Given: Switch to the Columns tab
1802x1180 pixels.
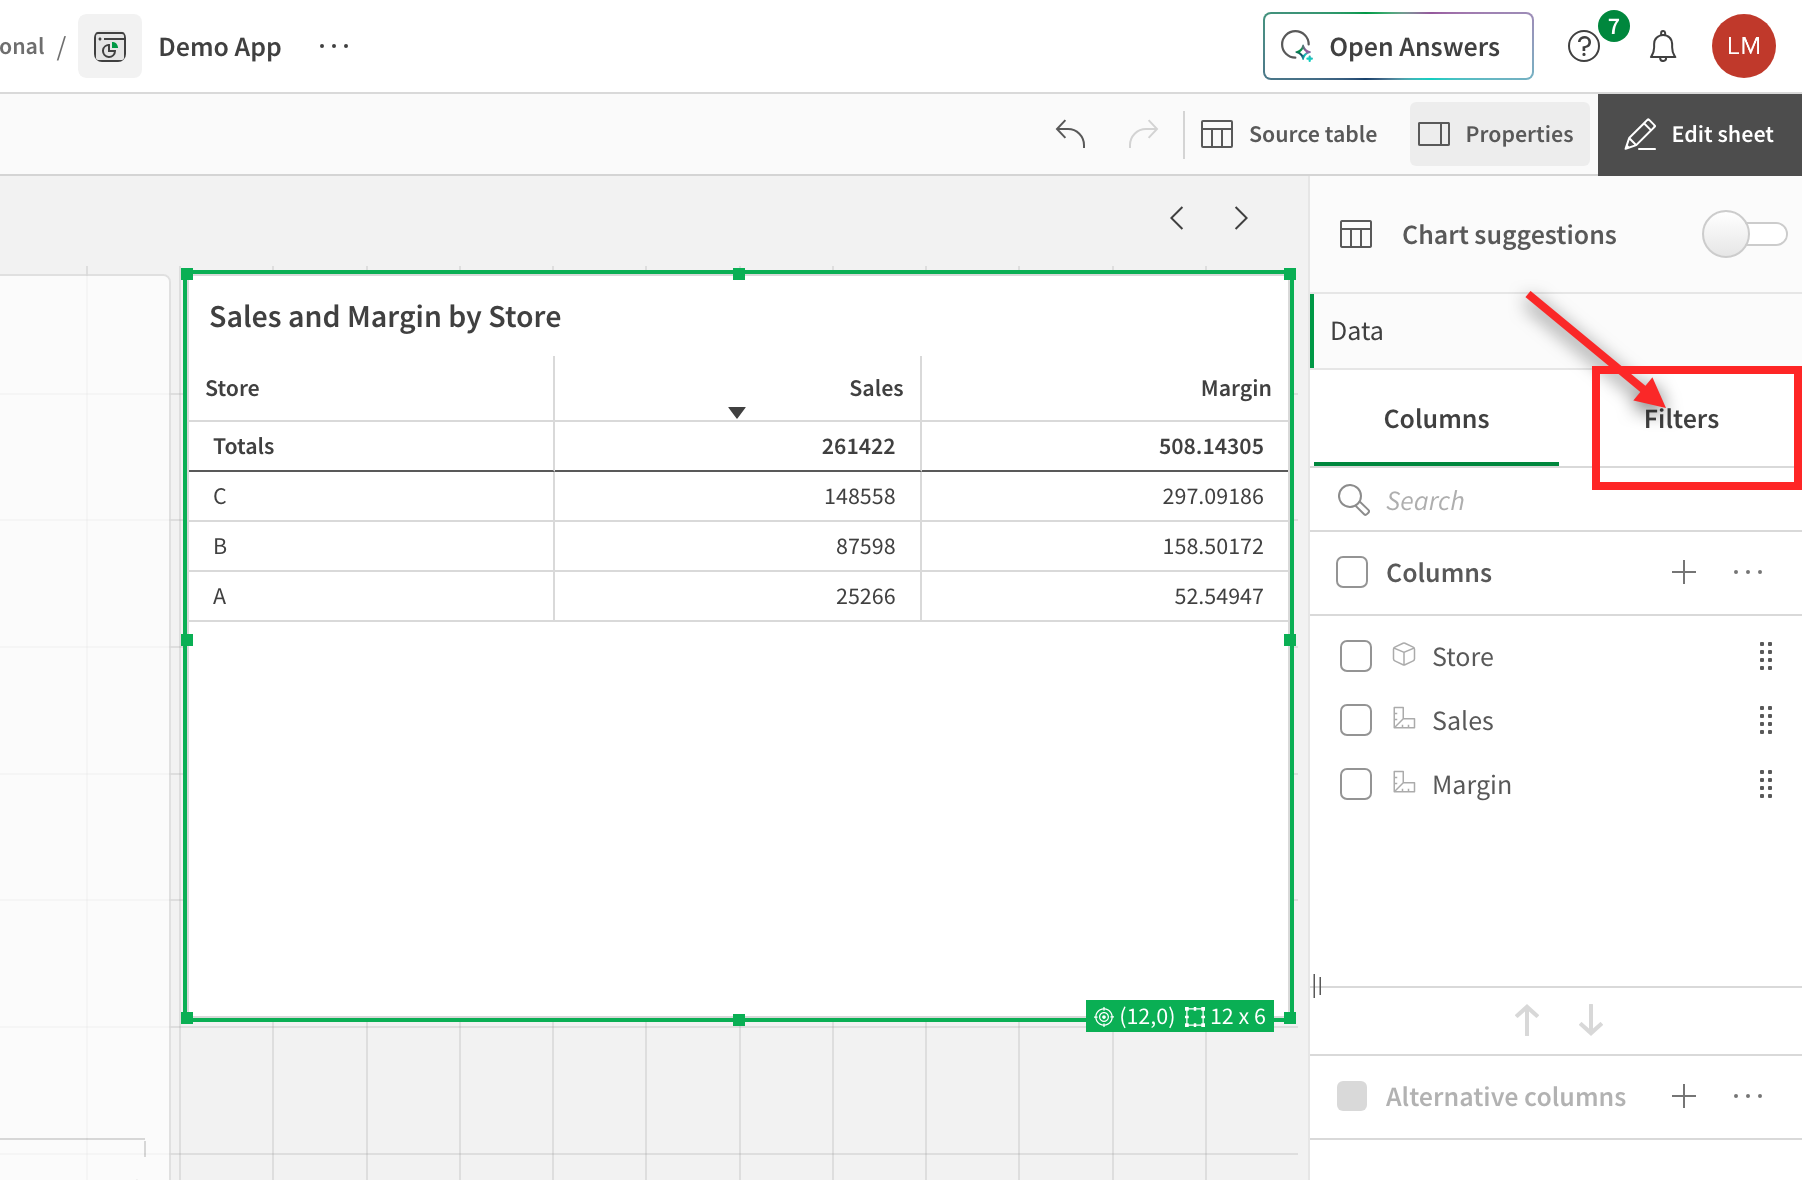Looking at the screenshot, I should click(x=1436, y=418).
